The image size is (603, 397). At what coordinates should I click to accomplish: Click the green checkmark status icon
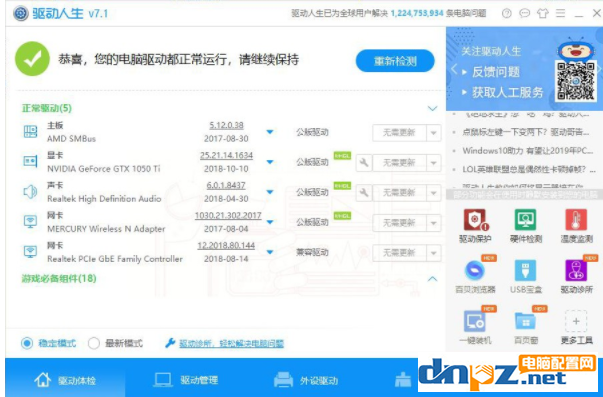pyautogui.click(x=32, y=59)
